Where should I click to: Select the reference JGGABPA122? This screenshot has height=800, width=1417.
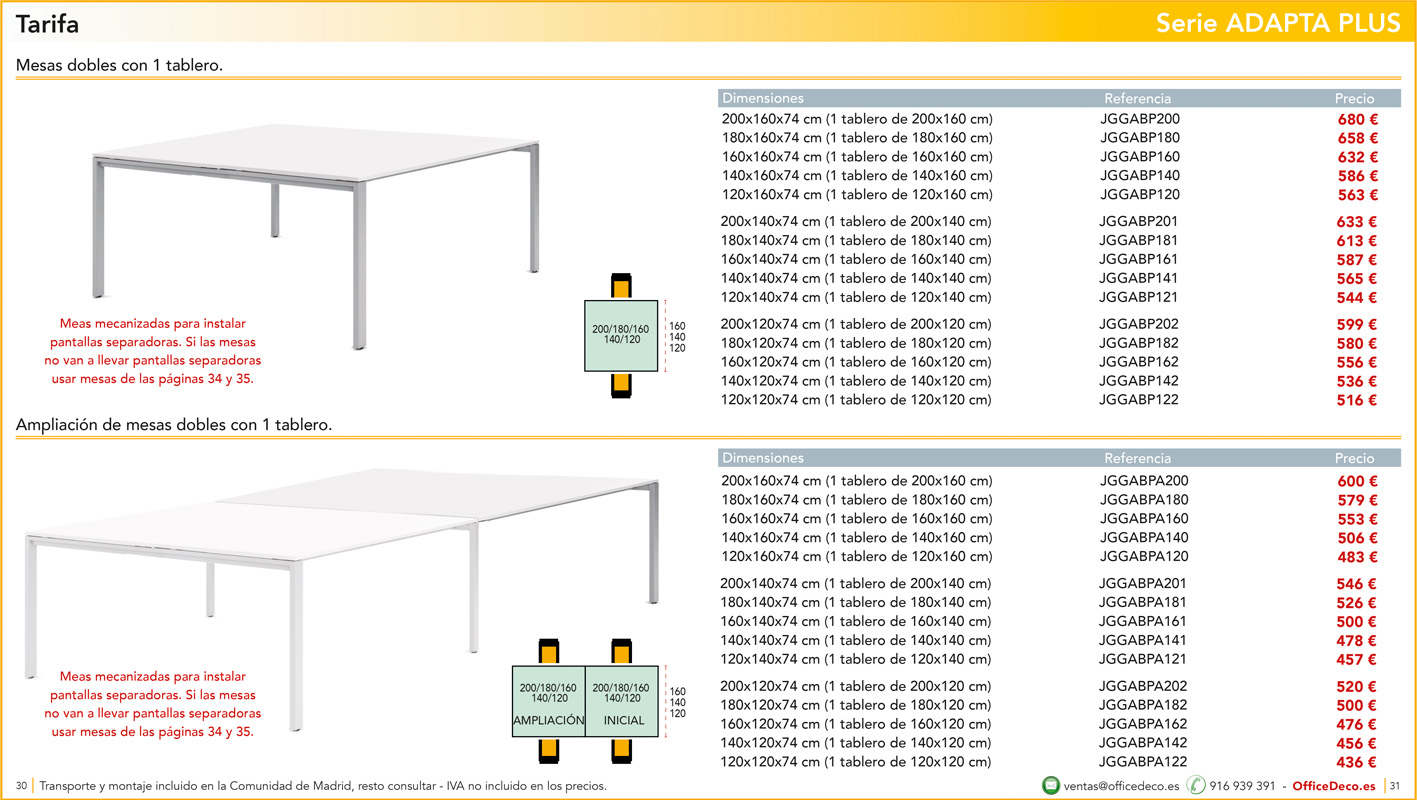tap(1144, 762)
